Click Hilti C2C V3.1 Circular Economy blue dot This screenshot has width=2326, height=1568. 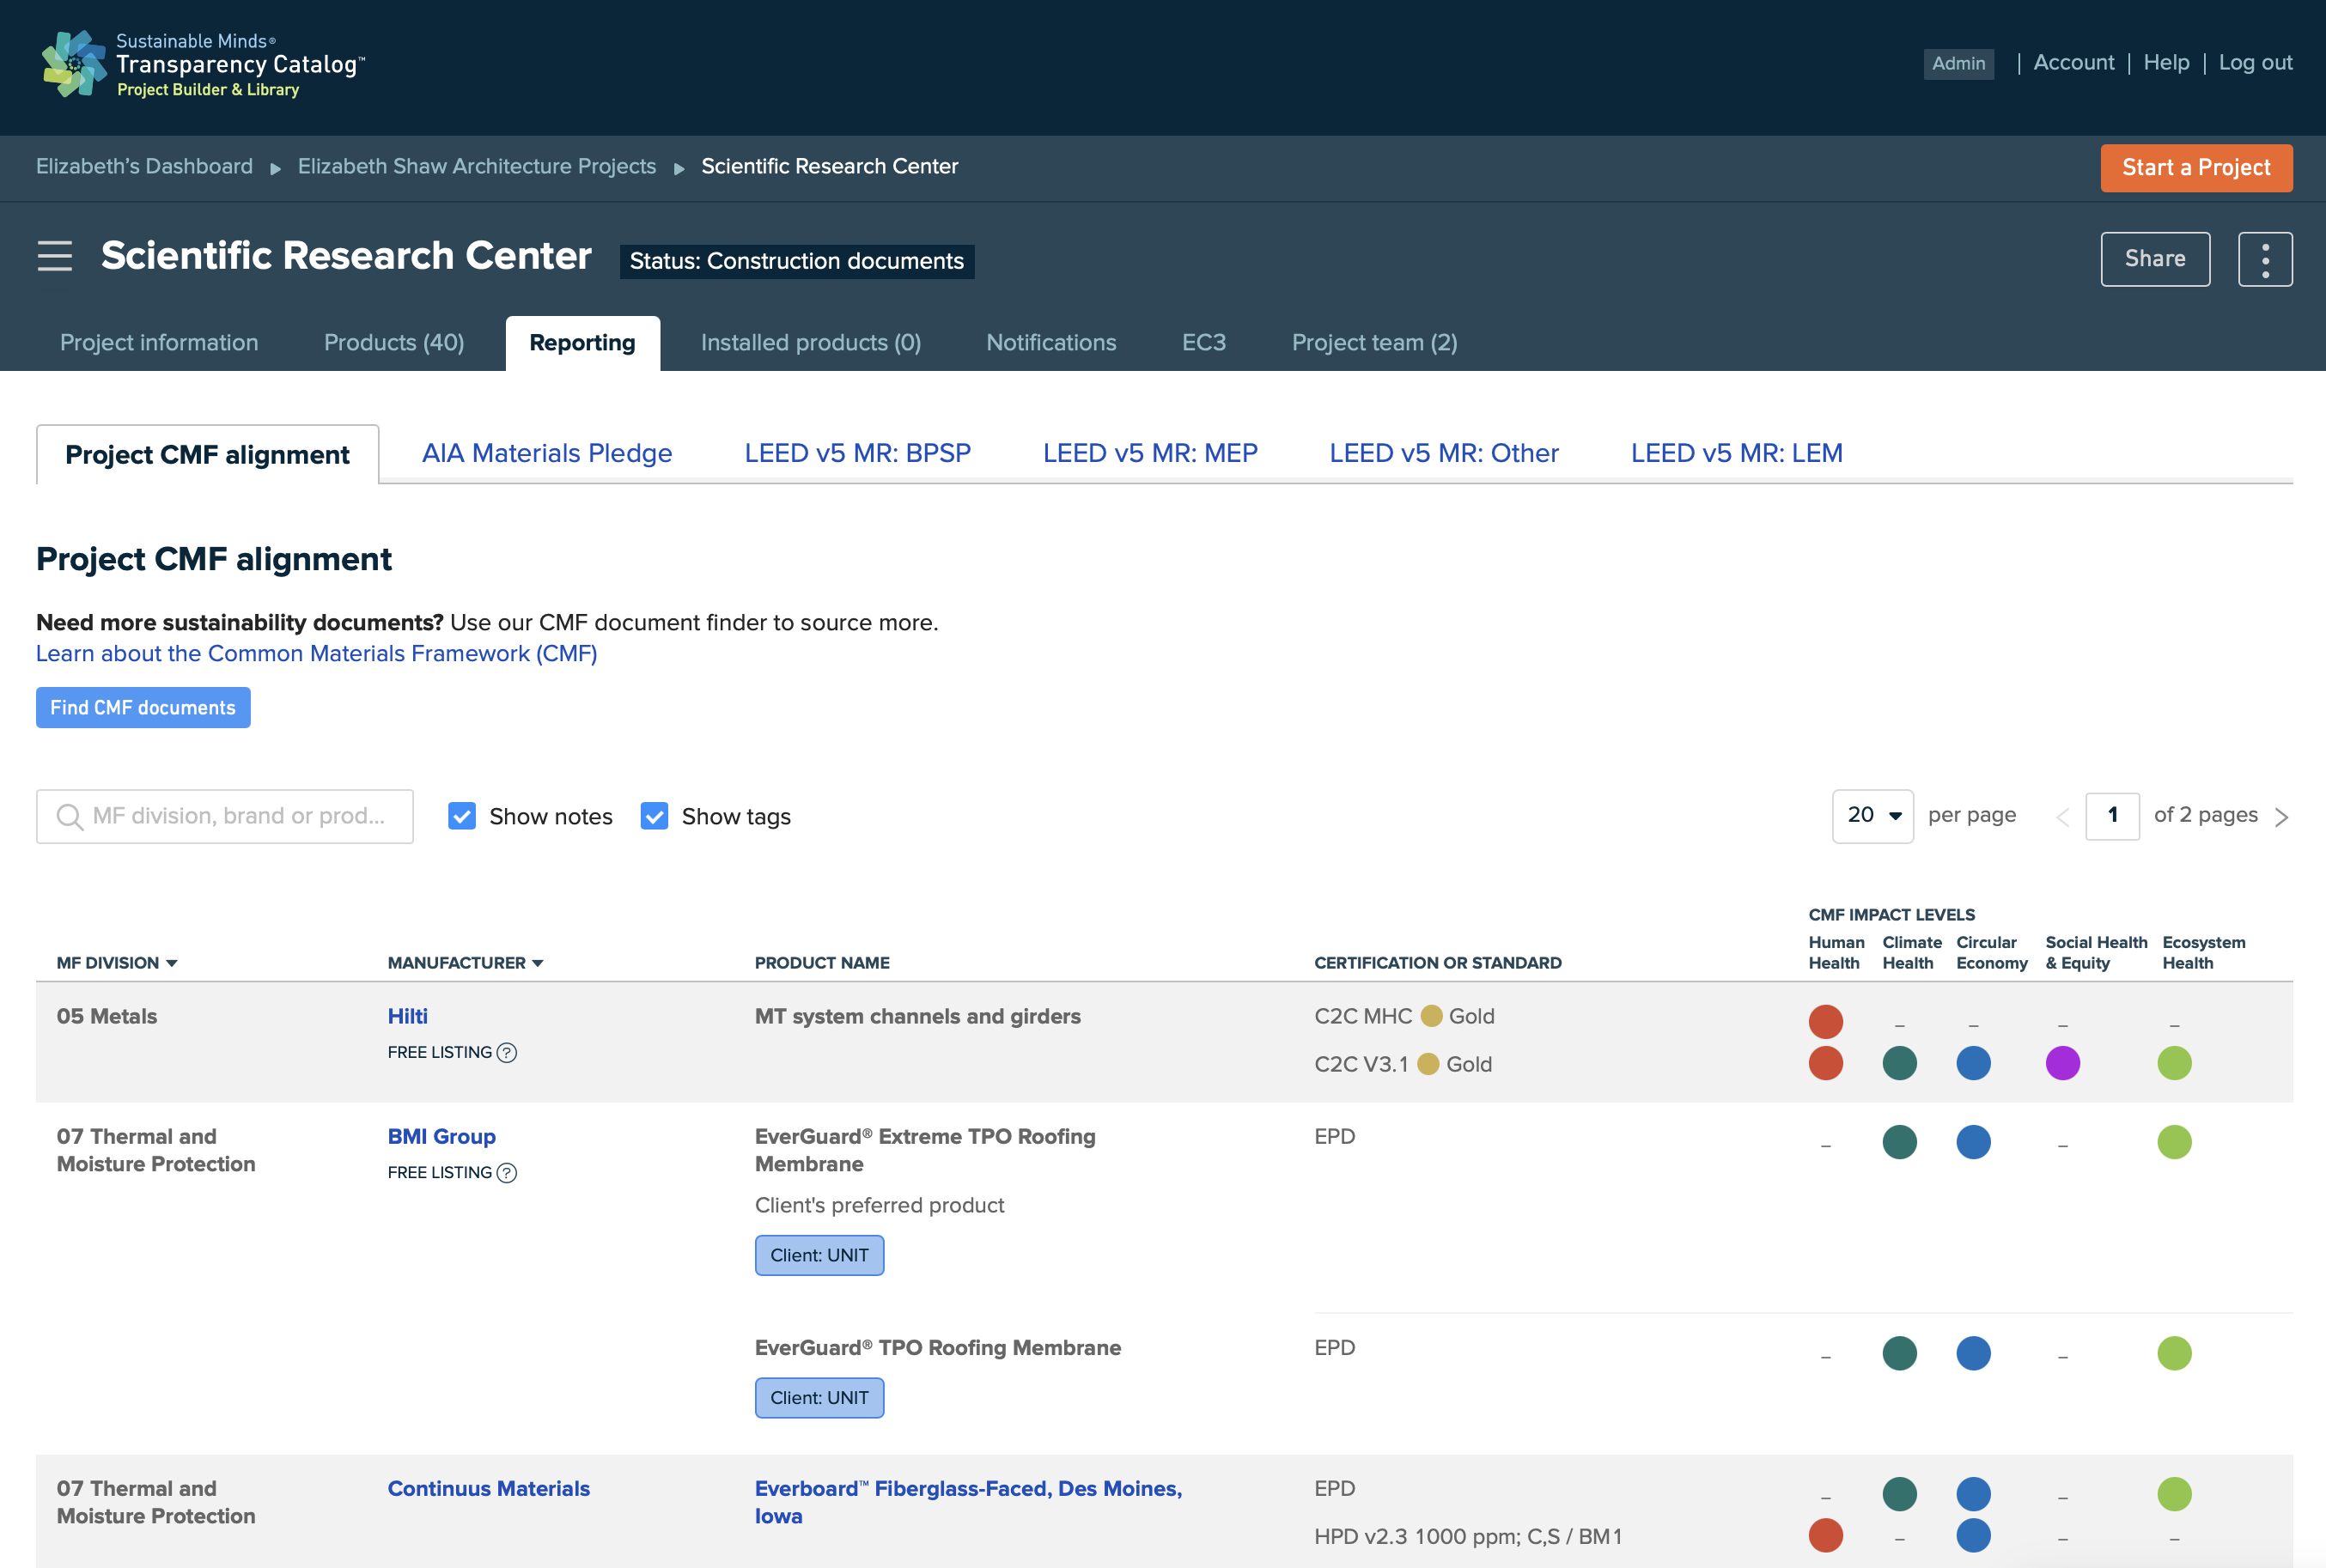point(1973,1063)
